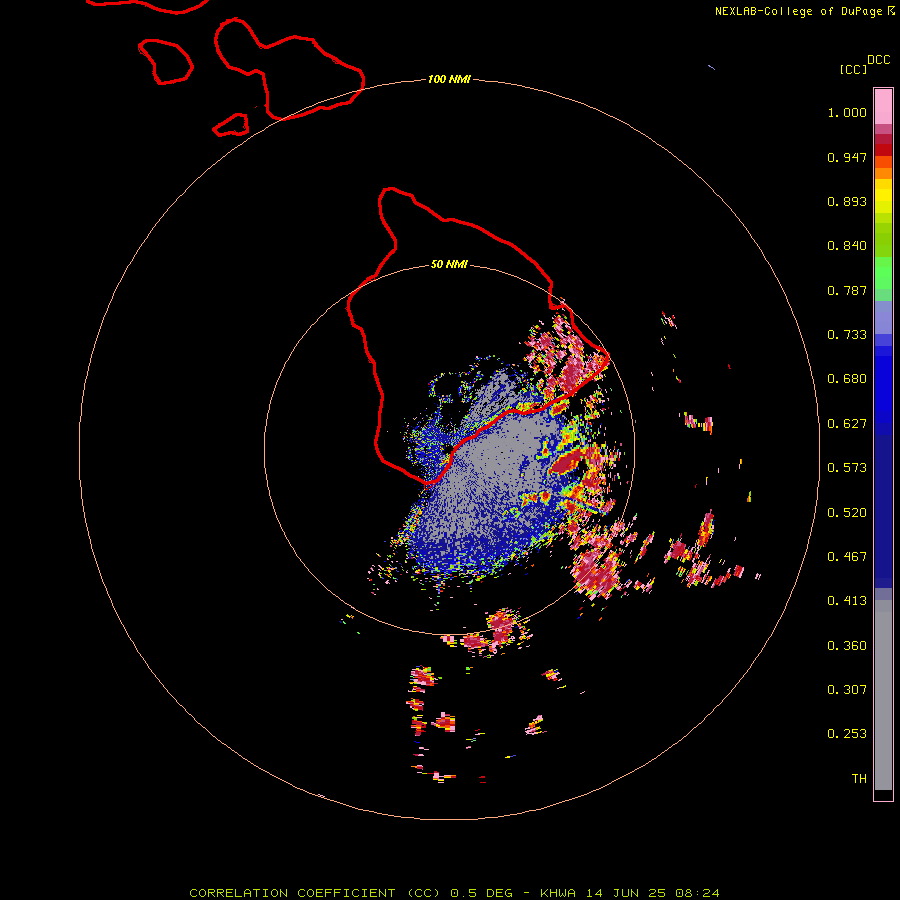
Task: Pick the bright green swatch above 0.787
Action: (883, 273)
